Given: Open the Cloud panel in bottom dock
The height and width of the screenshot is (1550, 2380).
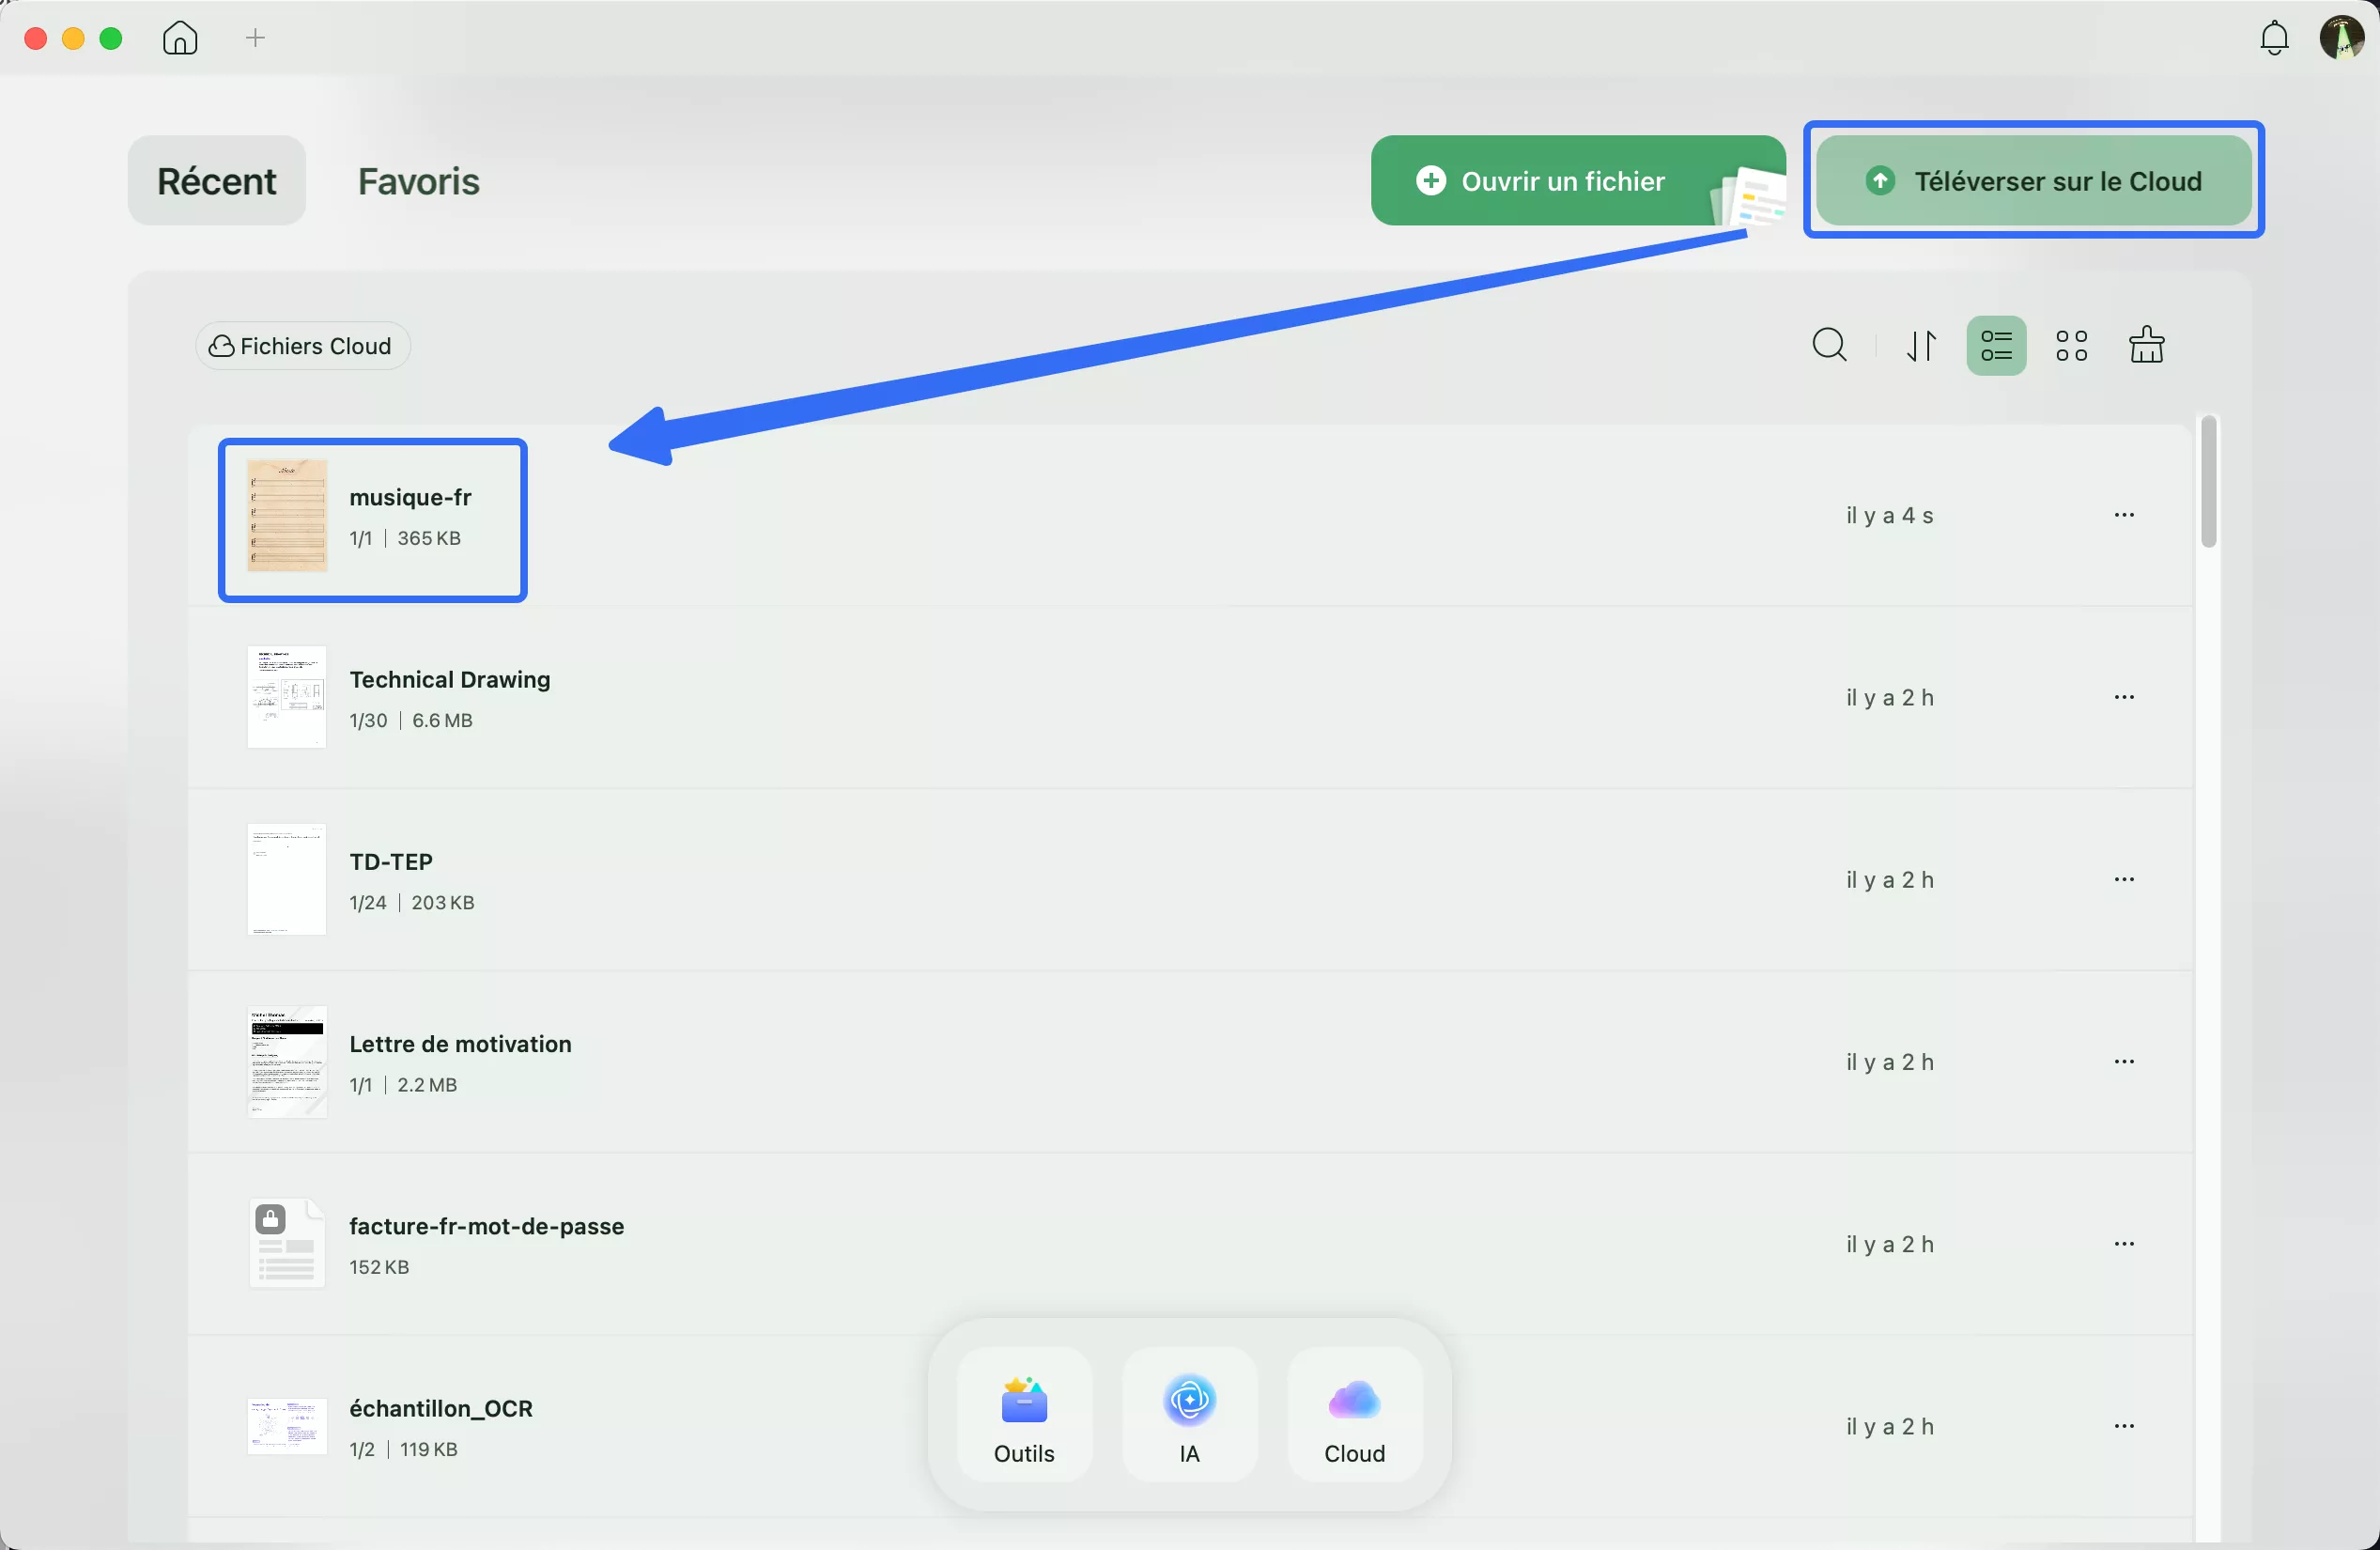Looking at the screenshot, I should tap(1354, 1415).
